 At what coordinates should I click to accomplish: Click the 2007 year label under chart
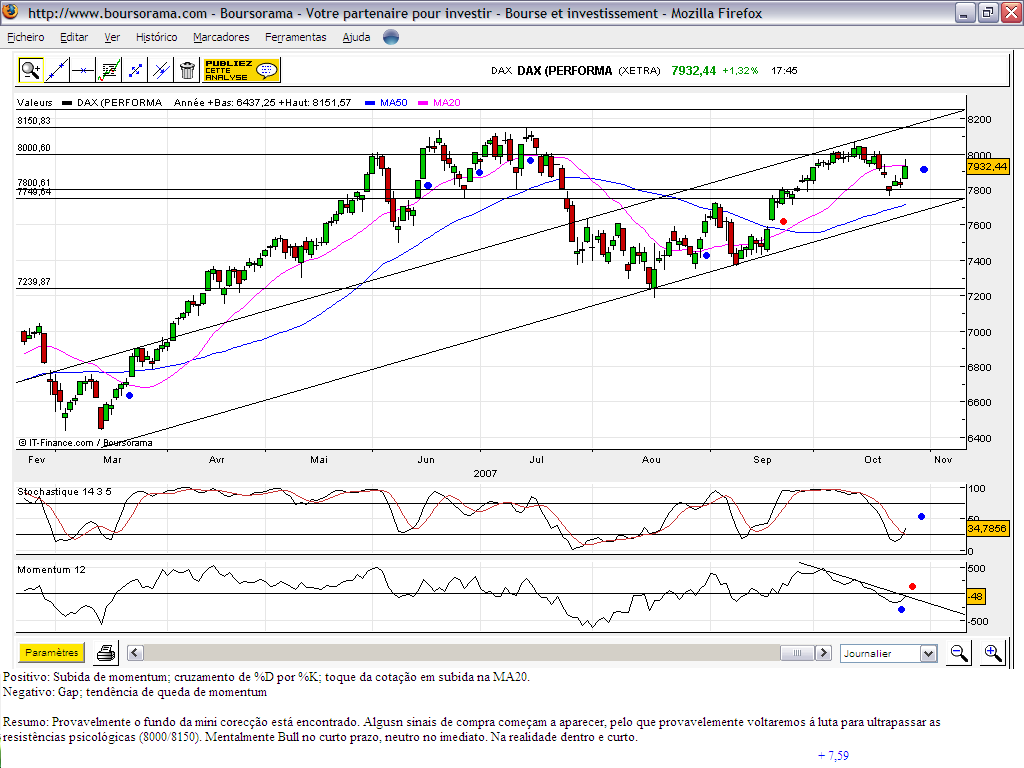tap(485, 473)
